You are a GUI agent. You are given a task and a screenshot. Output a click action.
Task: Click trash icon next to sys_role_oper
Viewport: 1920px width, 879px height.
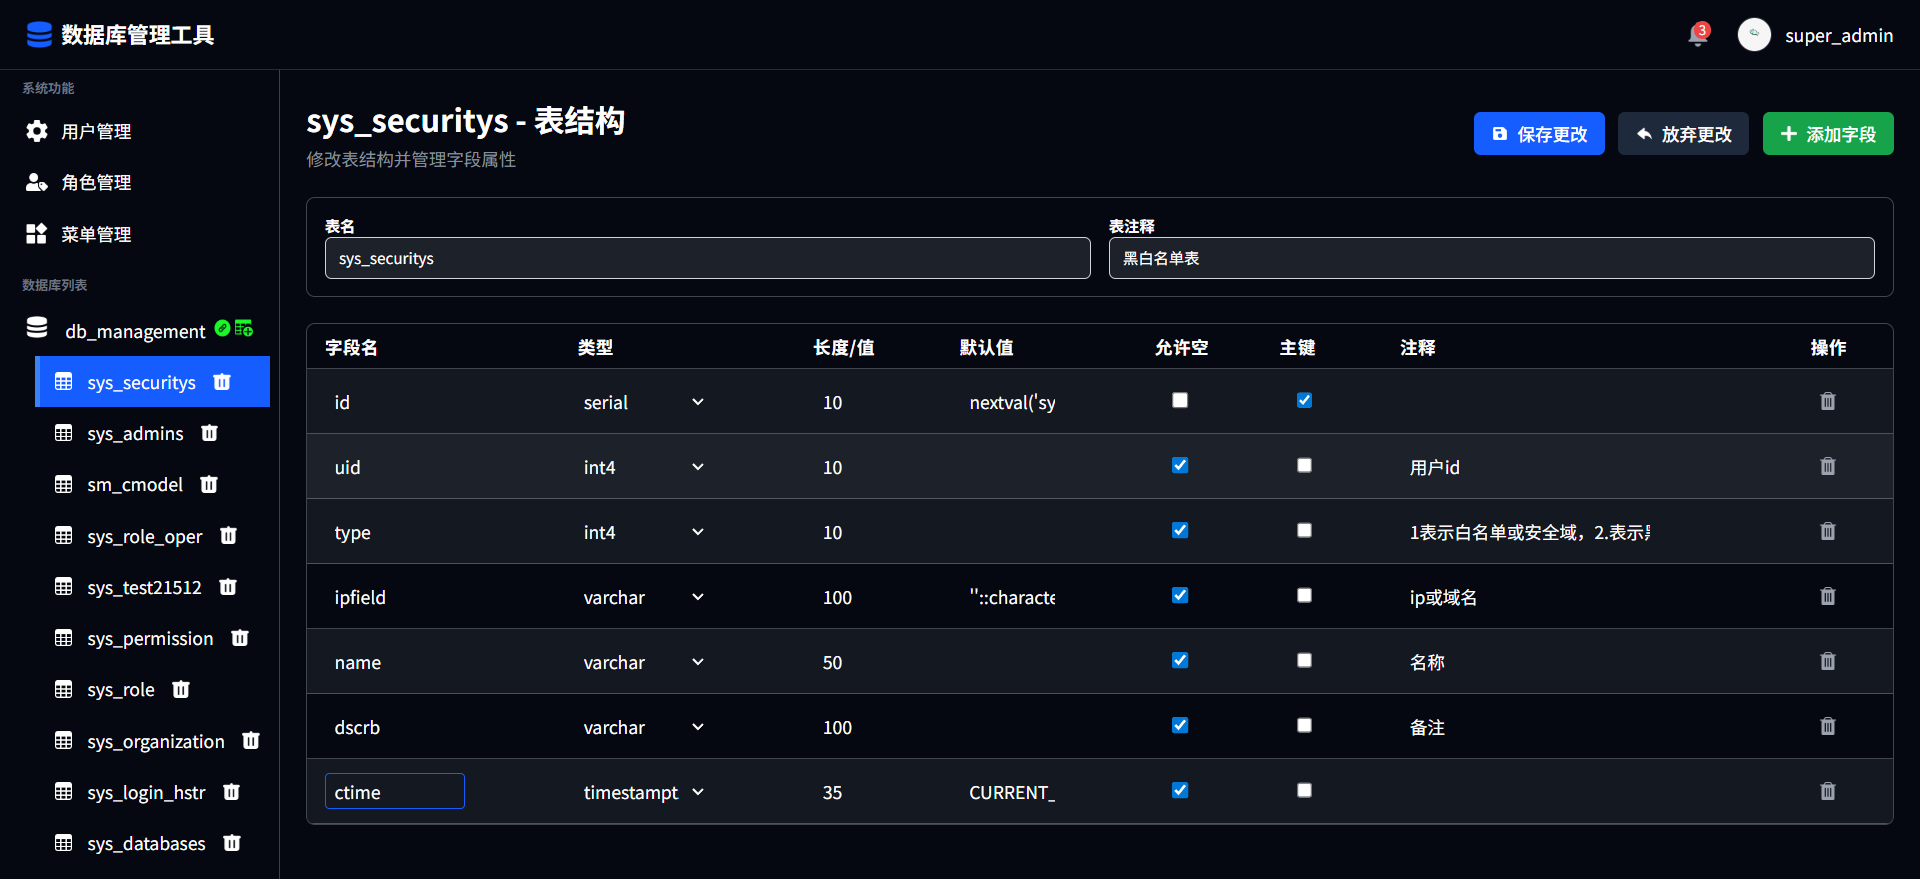[228, 536]
